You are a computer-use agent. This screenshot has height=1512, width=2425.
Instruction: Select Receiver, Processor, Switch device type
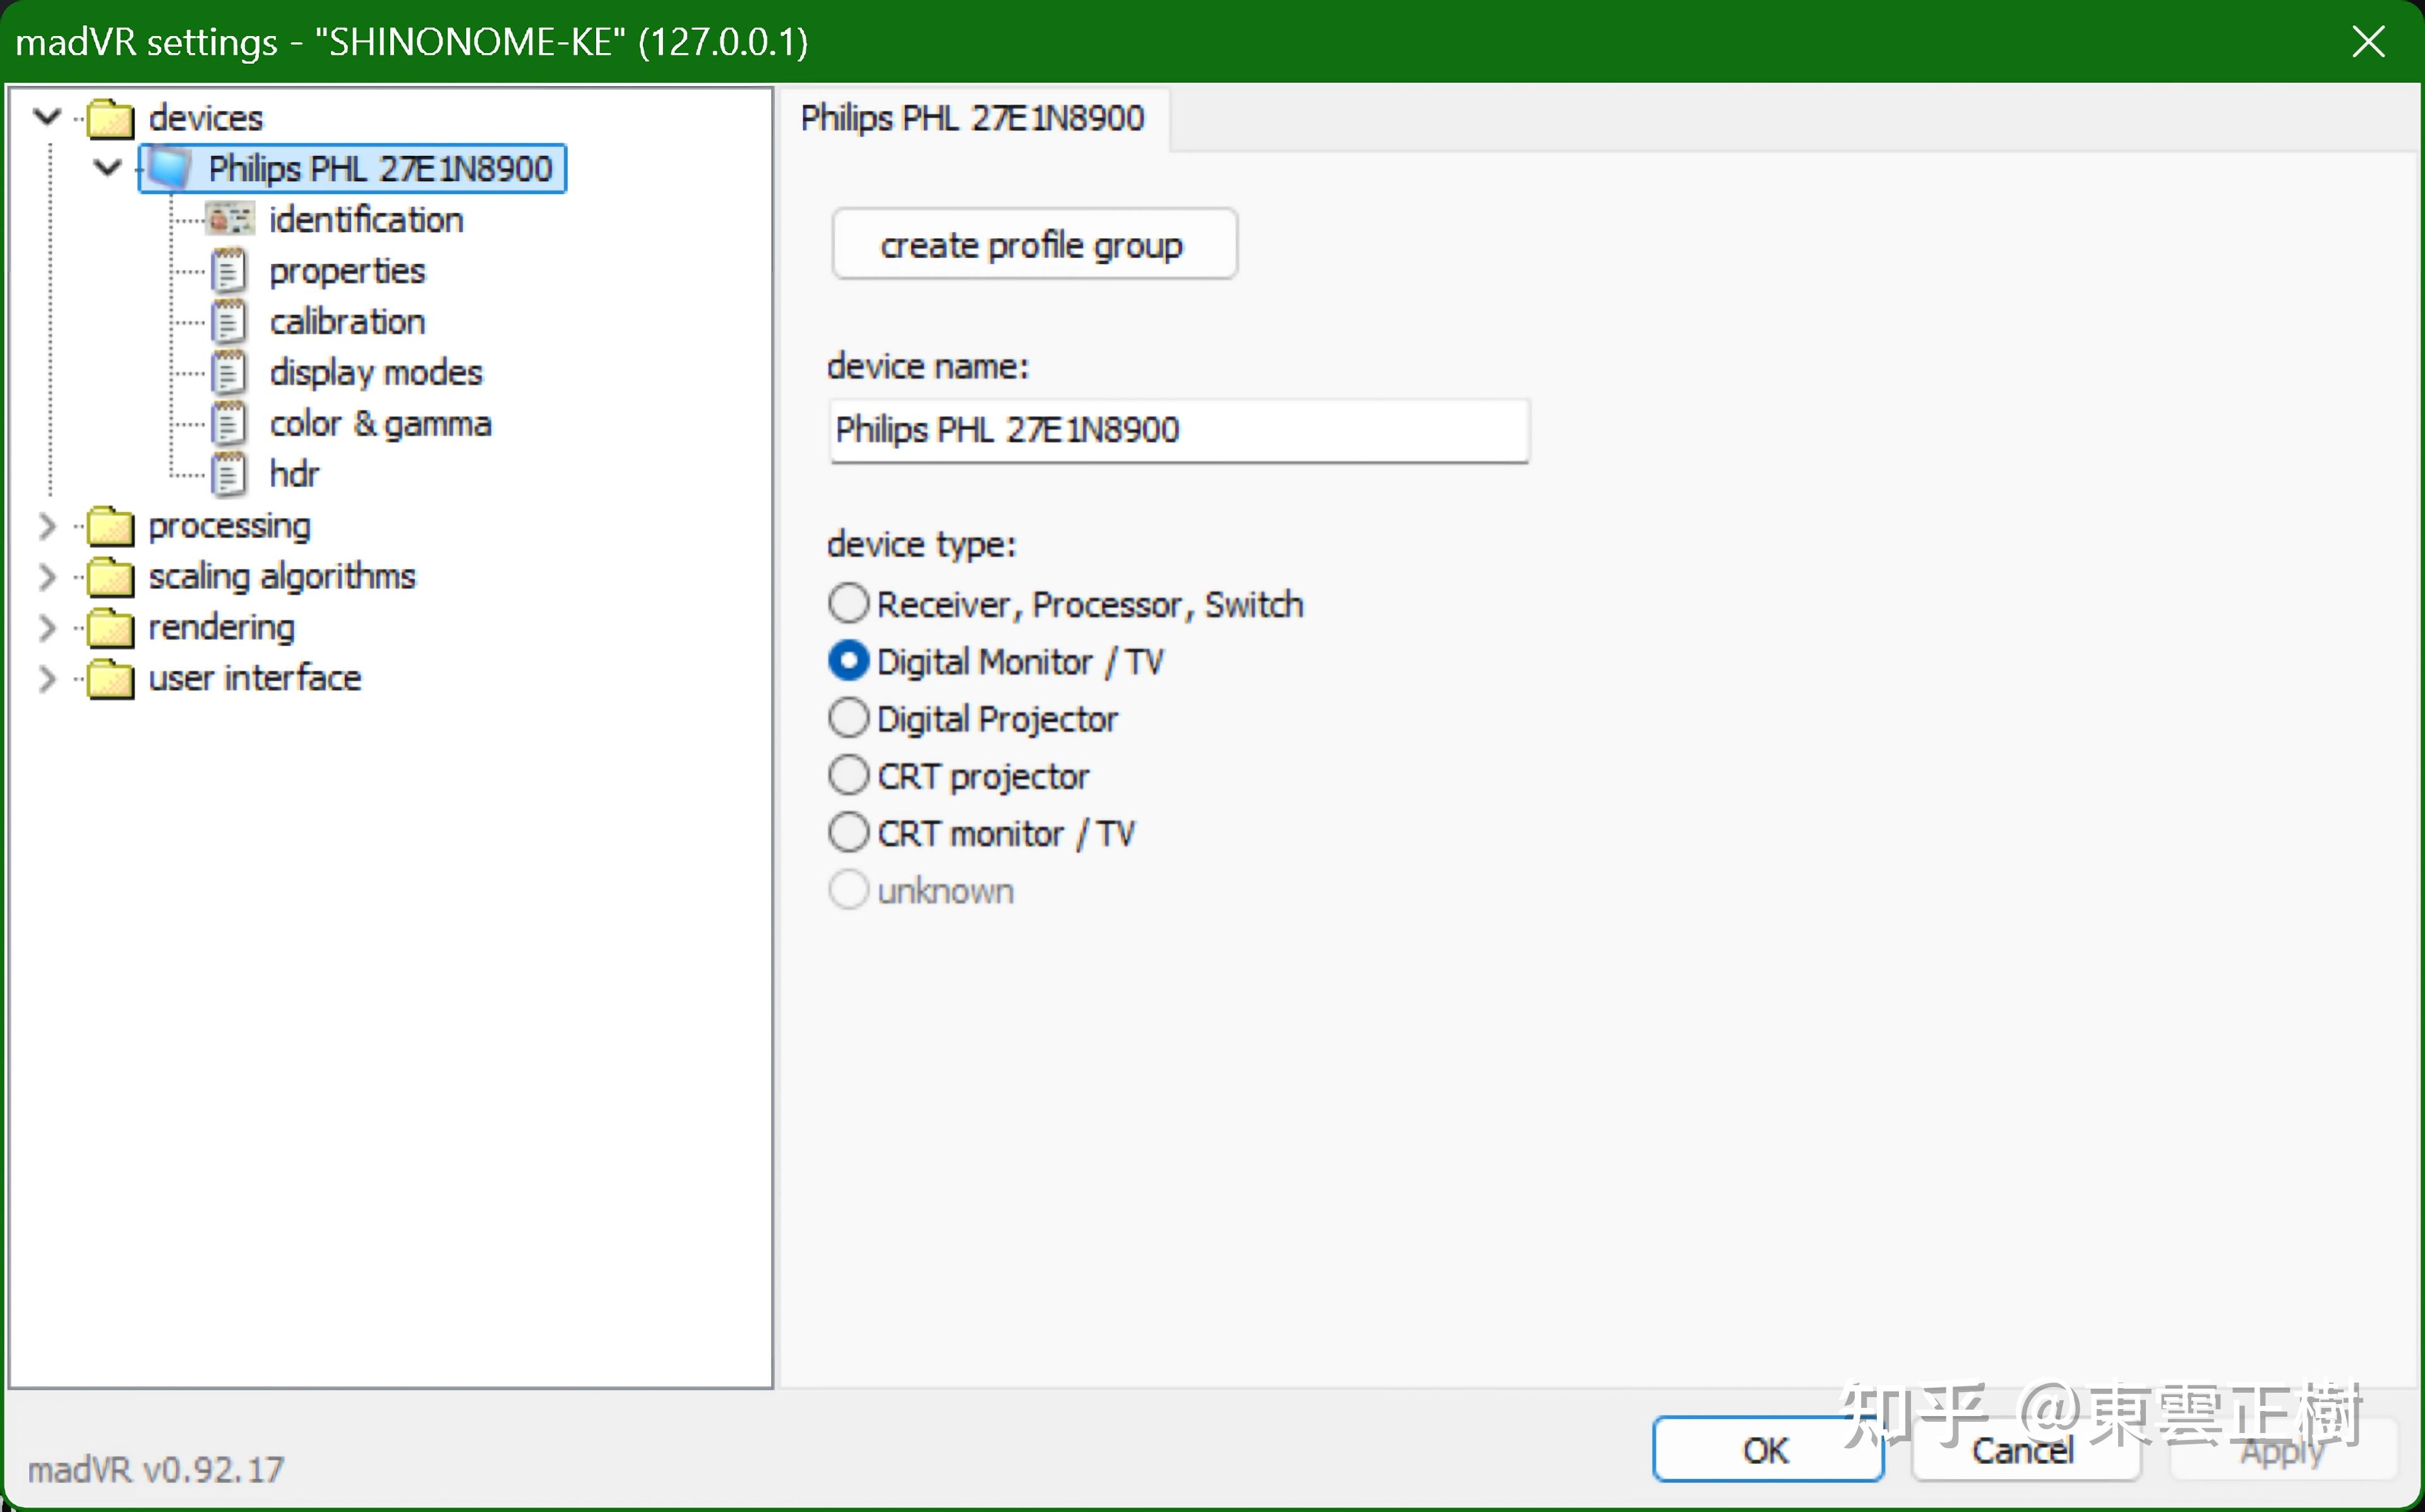pyautogui.click(x=848, y=603)
